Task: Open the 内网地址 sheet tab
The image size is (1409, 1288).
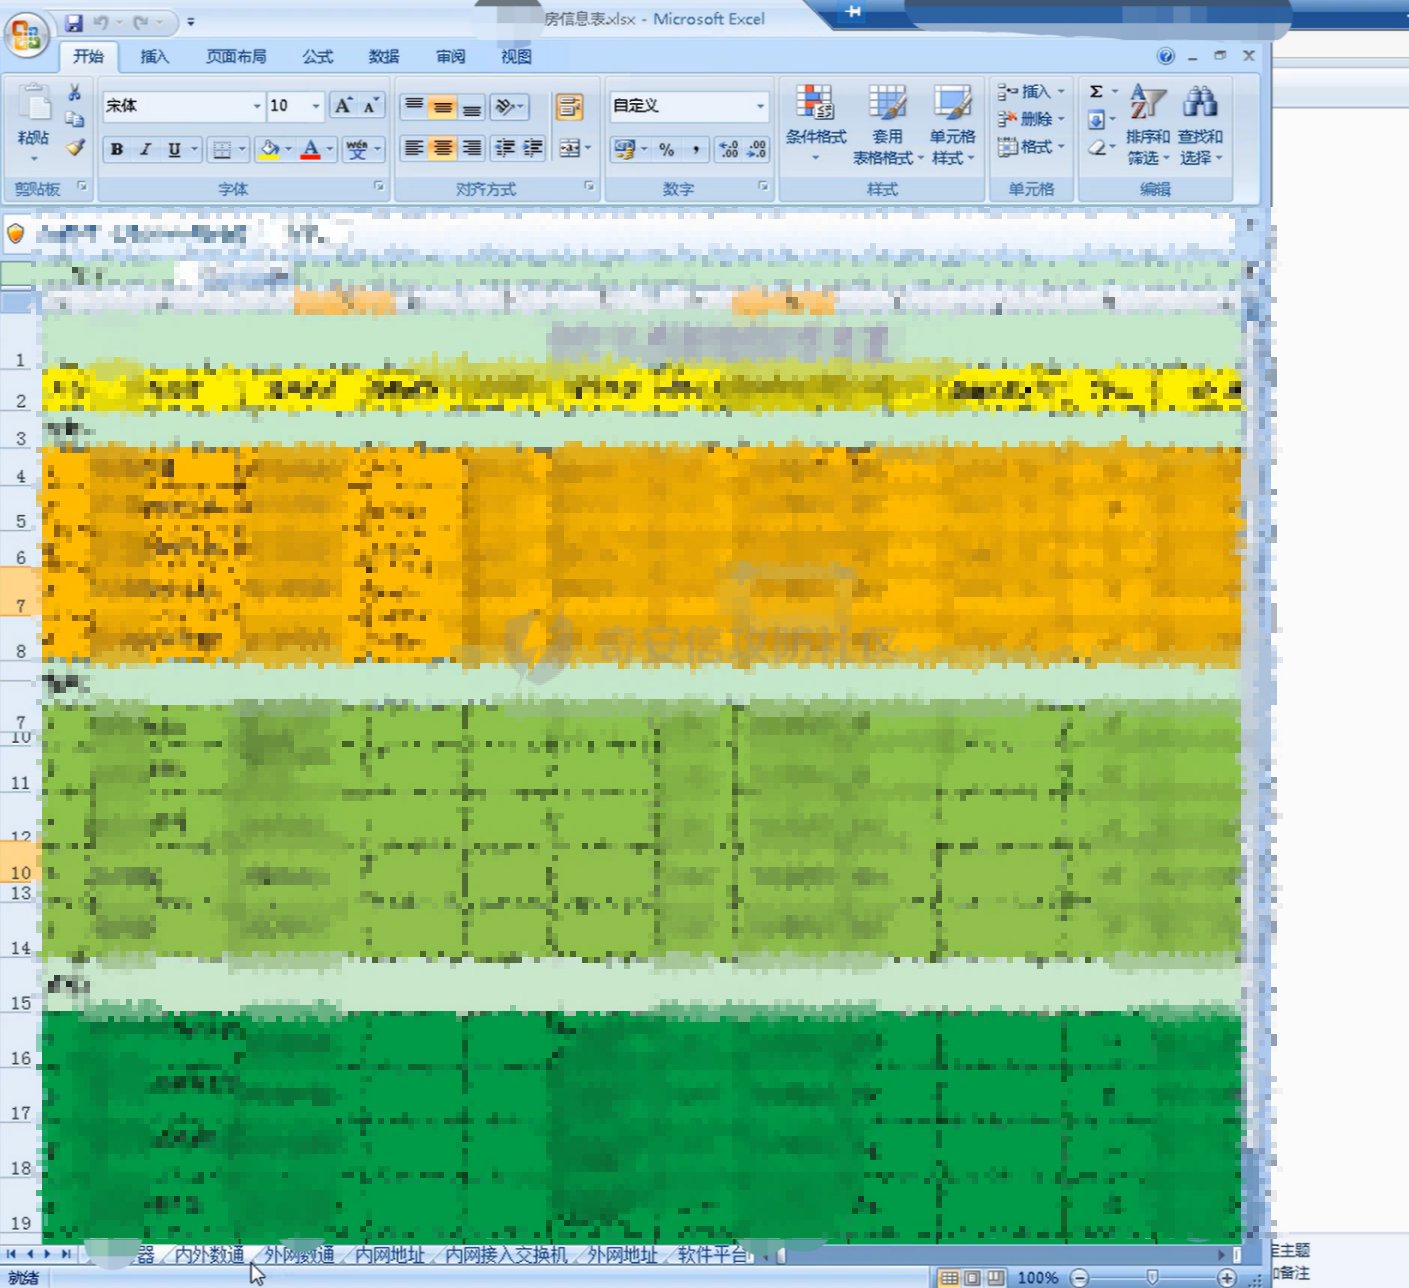Action: 390,1255
